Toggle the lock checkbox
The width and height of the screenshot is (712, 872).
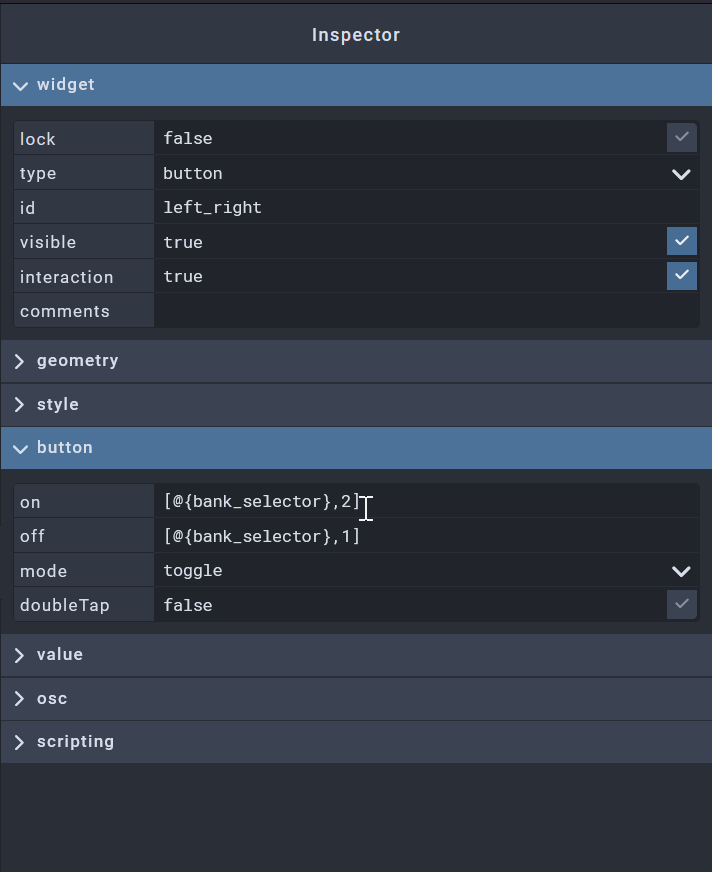681,138
